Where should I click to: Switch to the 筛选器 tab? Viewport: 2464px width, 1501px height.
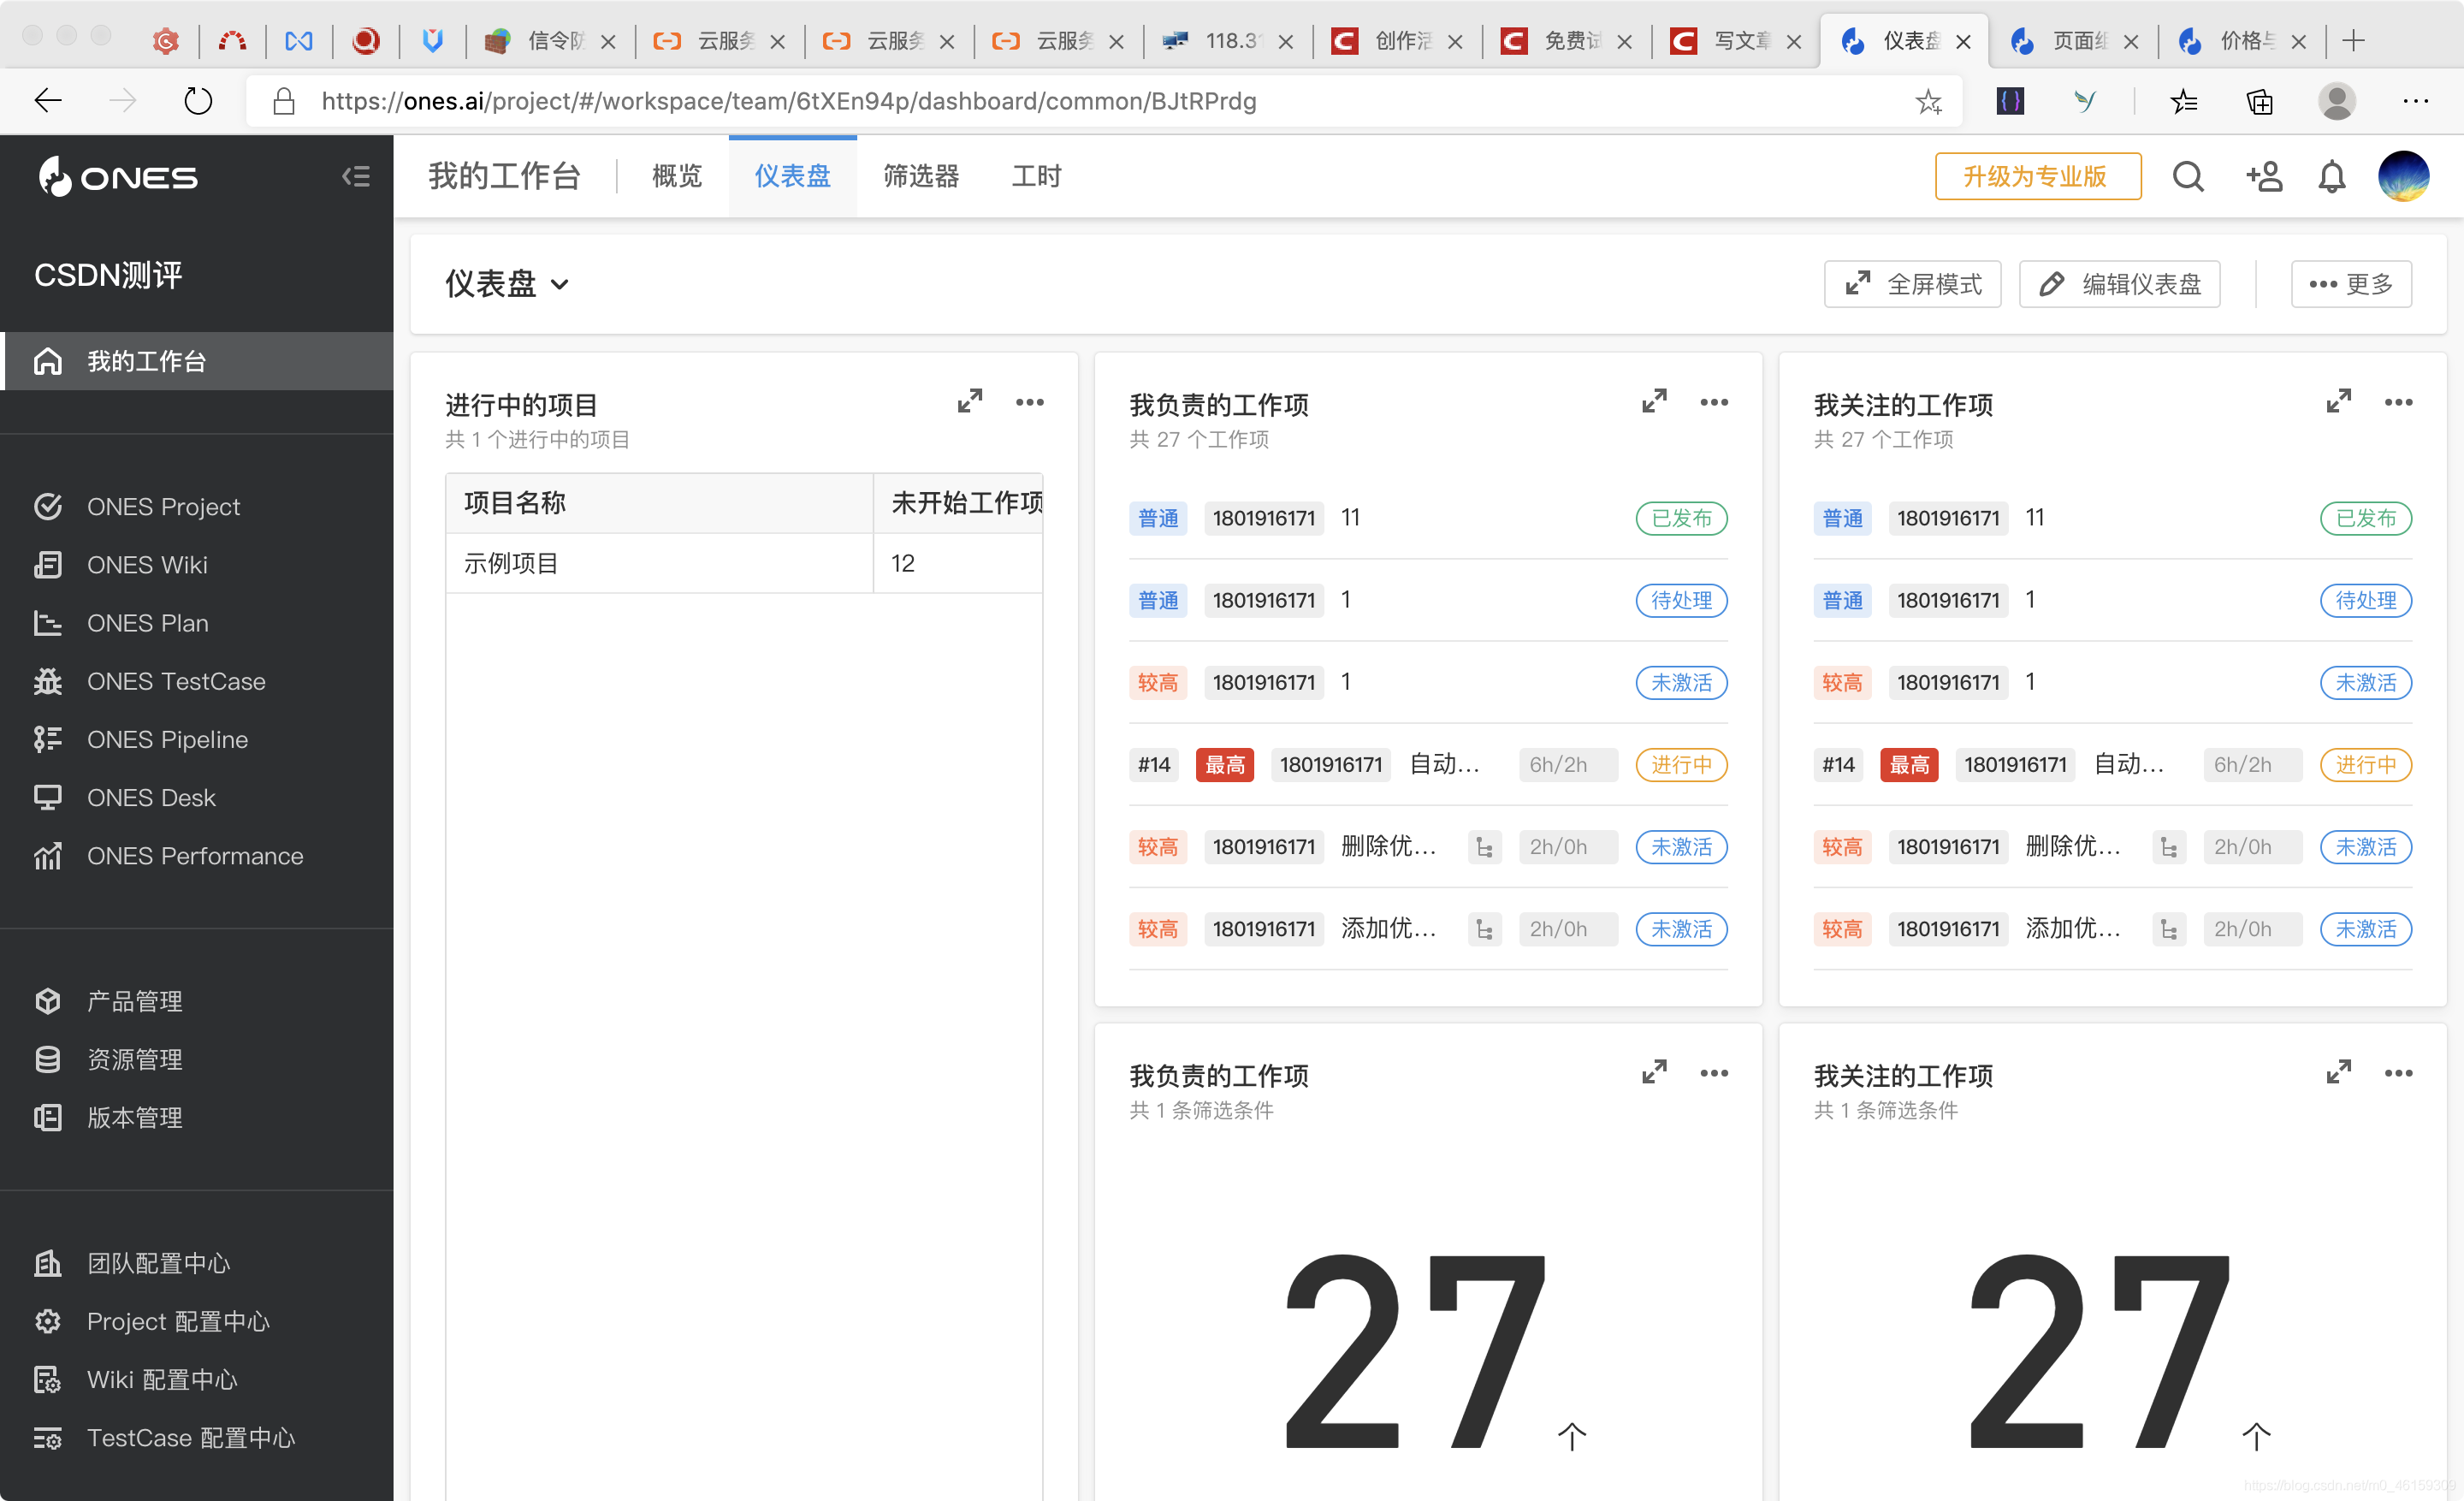921,176
